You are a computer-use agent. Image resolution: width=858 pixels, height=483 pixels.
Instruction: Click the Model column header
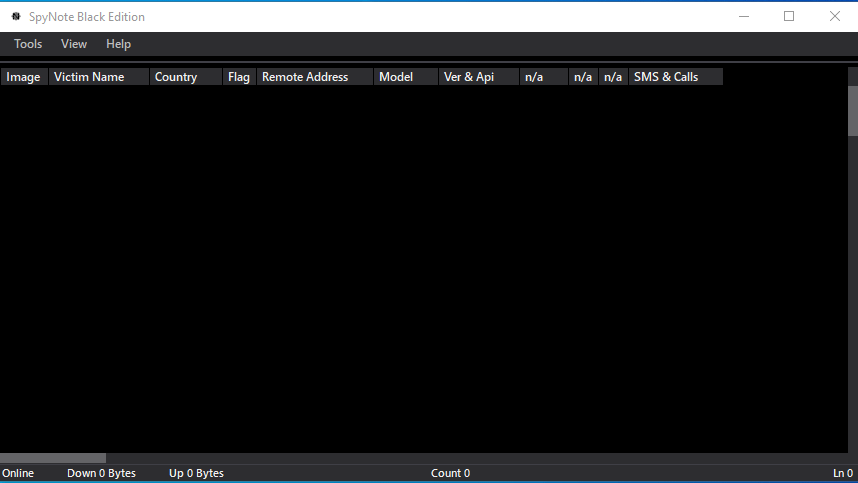405,77
